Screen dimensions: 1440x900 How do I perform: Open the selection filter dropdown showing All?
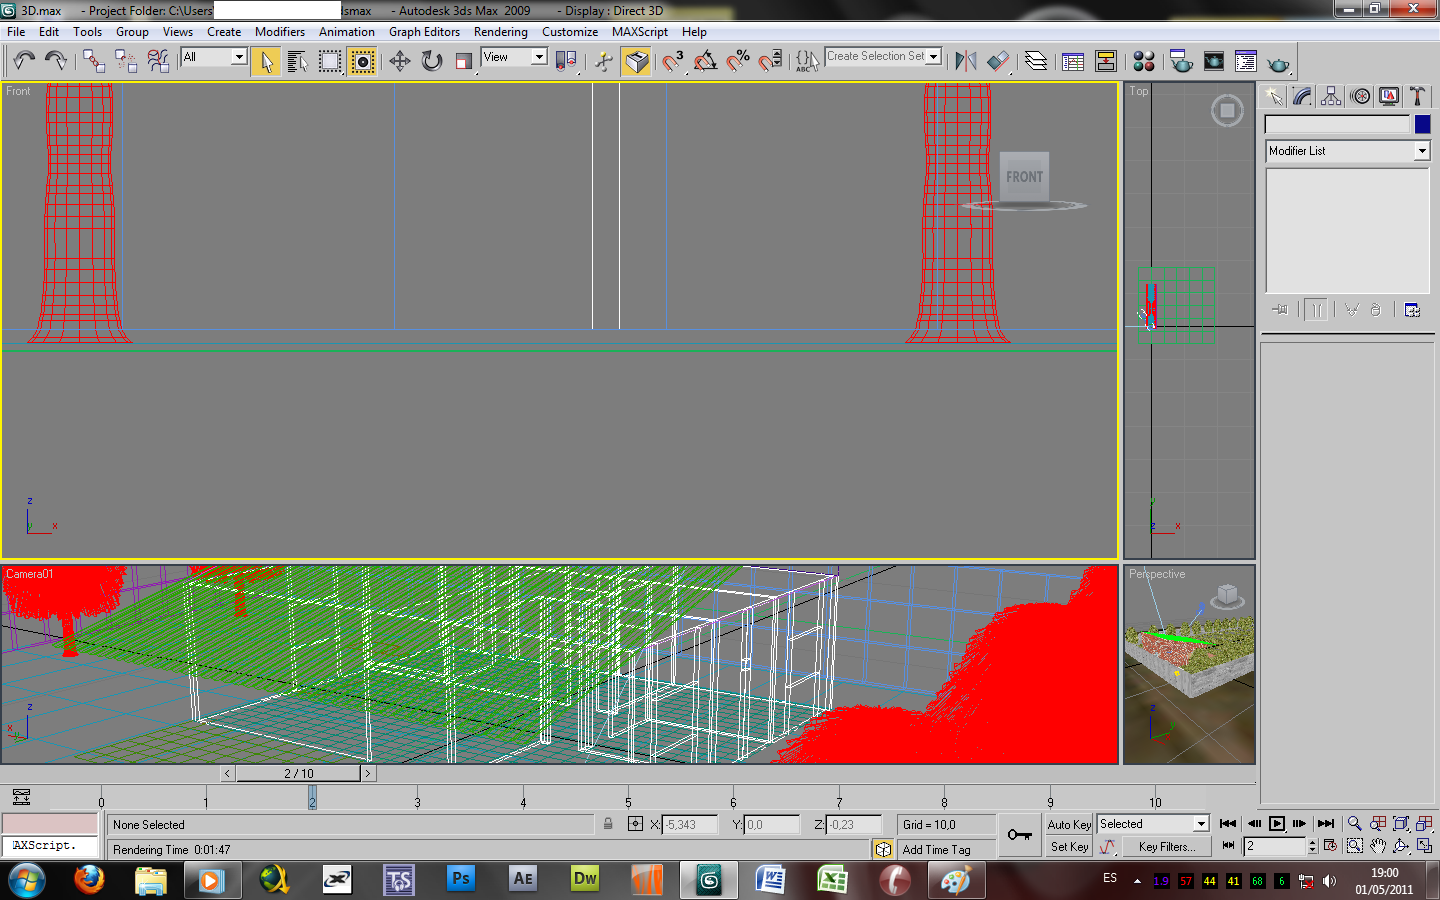click(x=214, y=57)
